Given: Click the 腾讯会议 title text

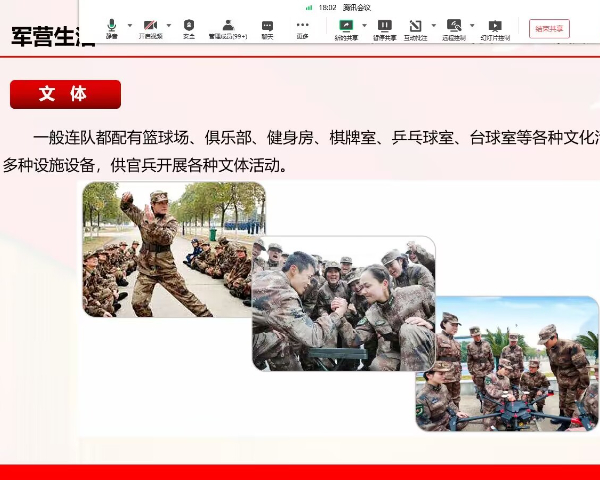Looking at the screenshot, I should tap(357, 8).
